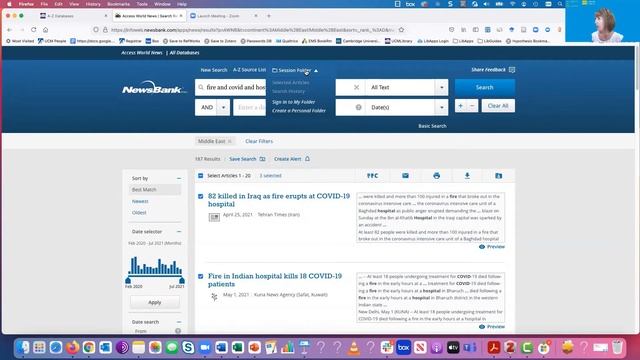Click Clear All button
Viewport: 640px width, 360px height.
pos(498,106)
